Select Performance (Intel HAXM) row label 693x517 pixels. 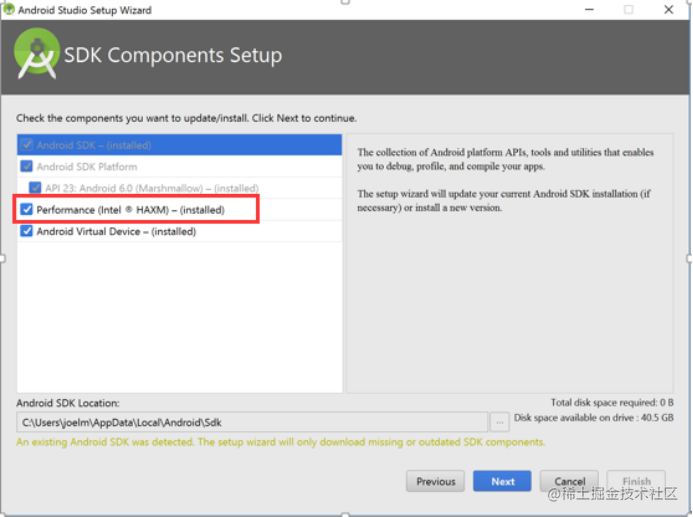pyautogui.click(x=130, y=210)
